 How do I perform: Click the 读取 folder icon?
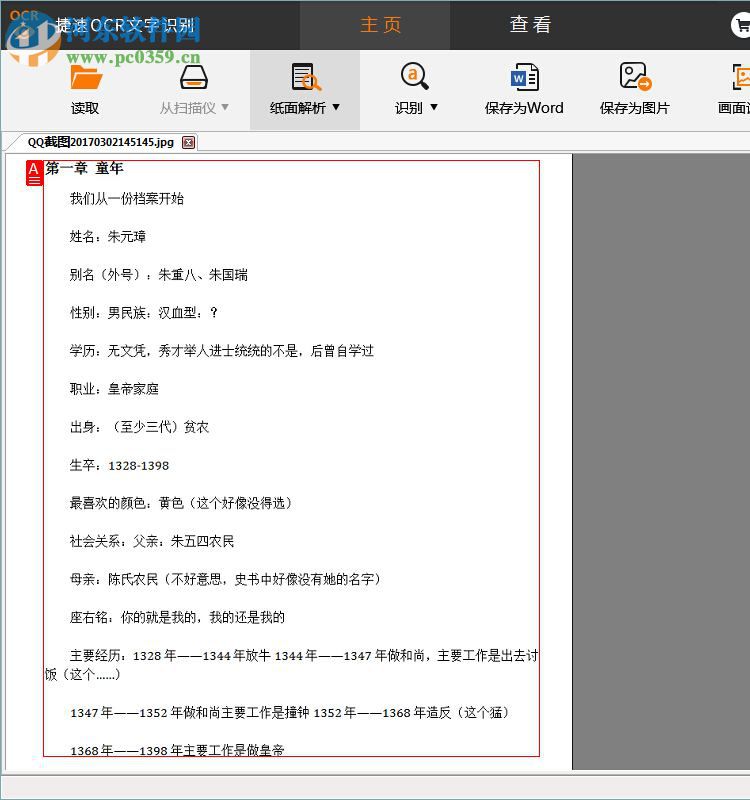click(x=86, y=78)
